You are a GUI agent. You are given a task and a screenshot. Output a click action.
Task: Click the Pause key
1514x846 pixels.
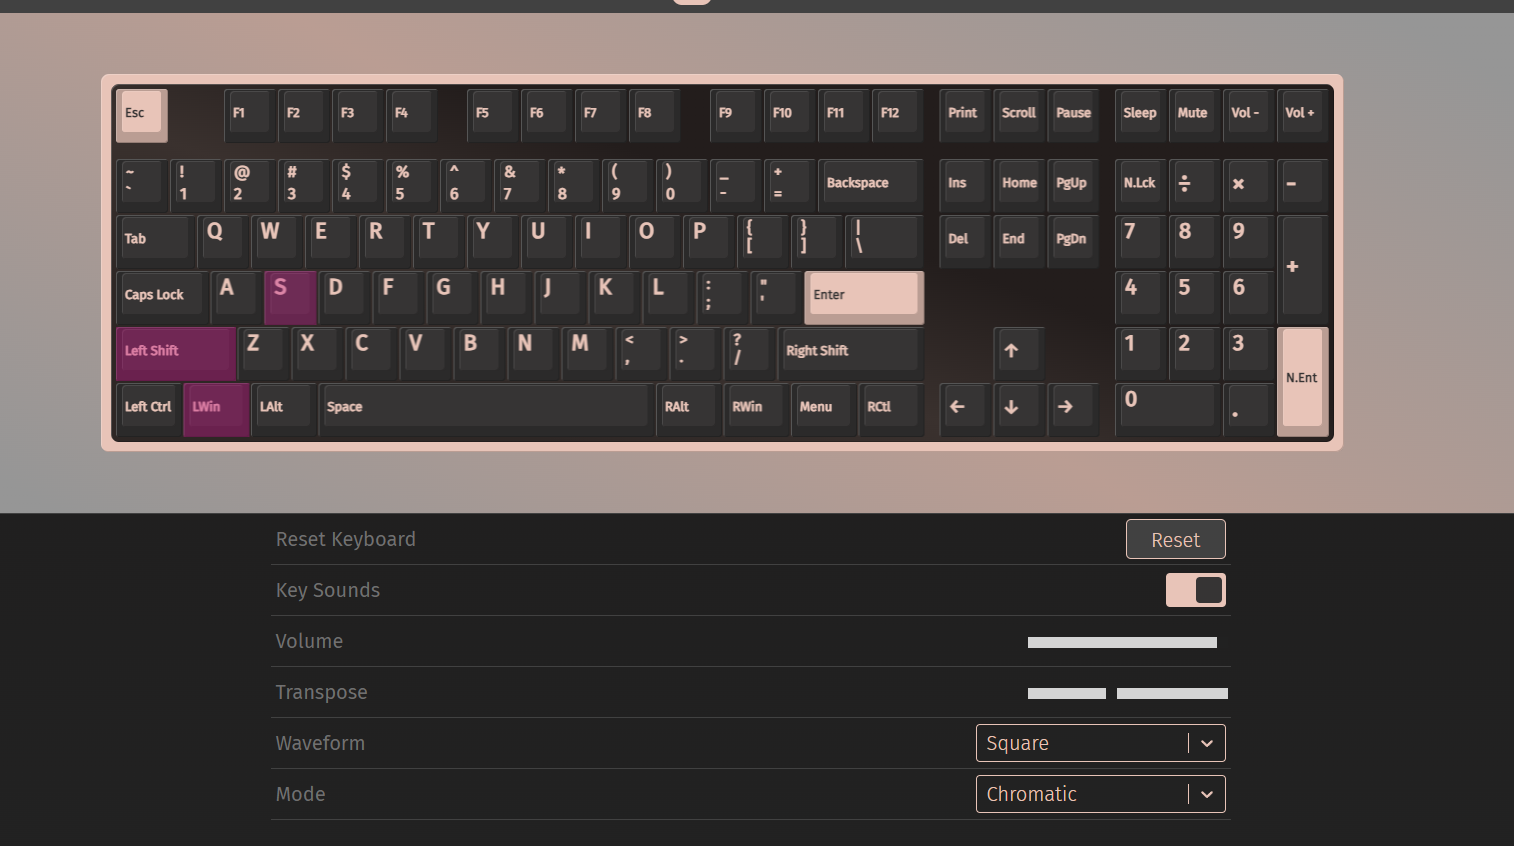(x=1073, y=115)
